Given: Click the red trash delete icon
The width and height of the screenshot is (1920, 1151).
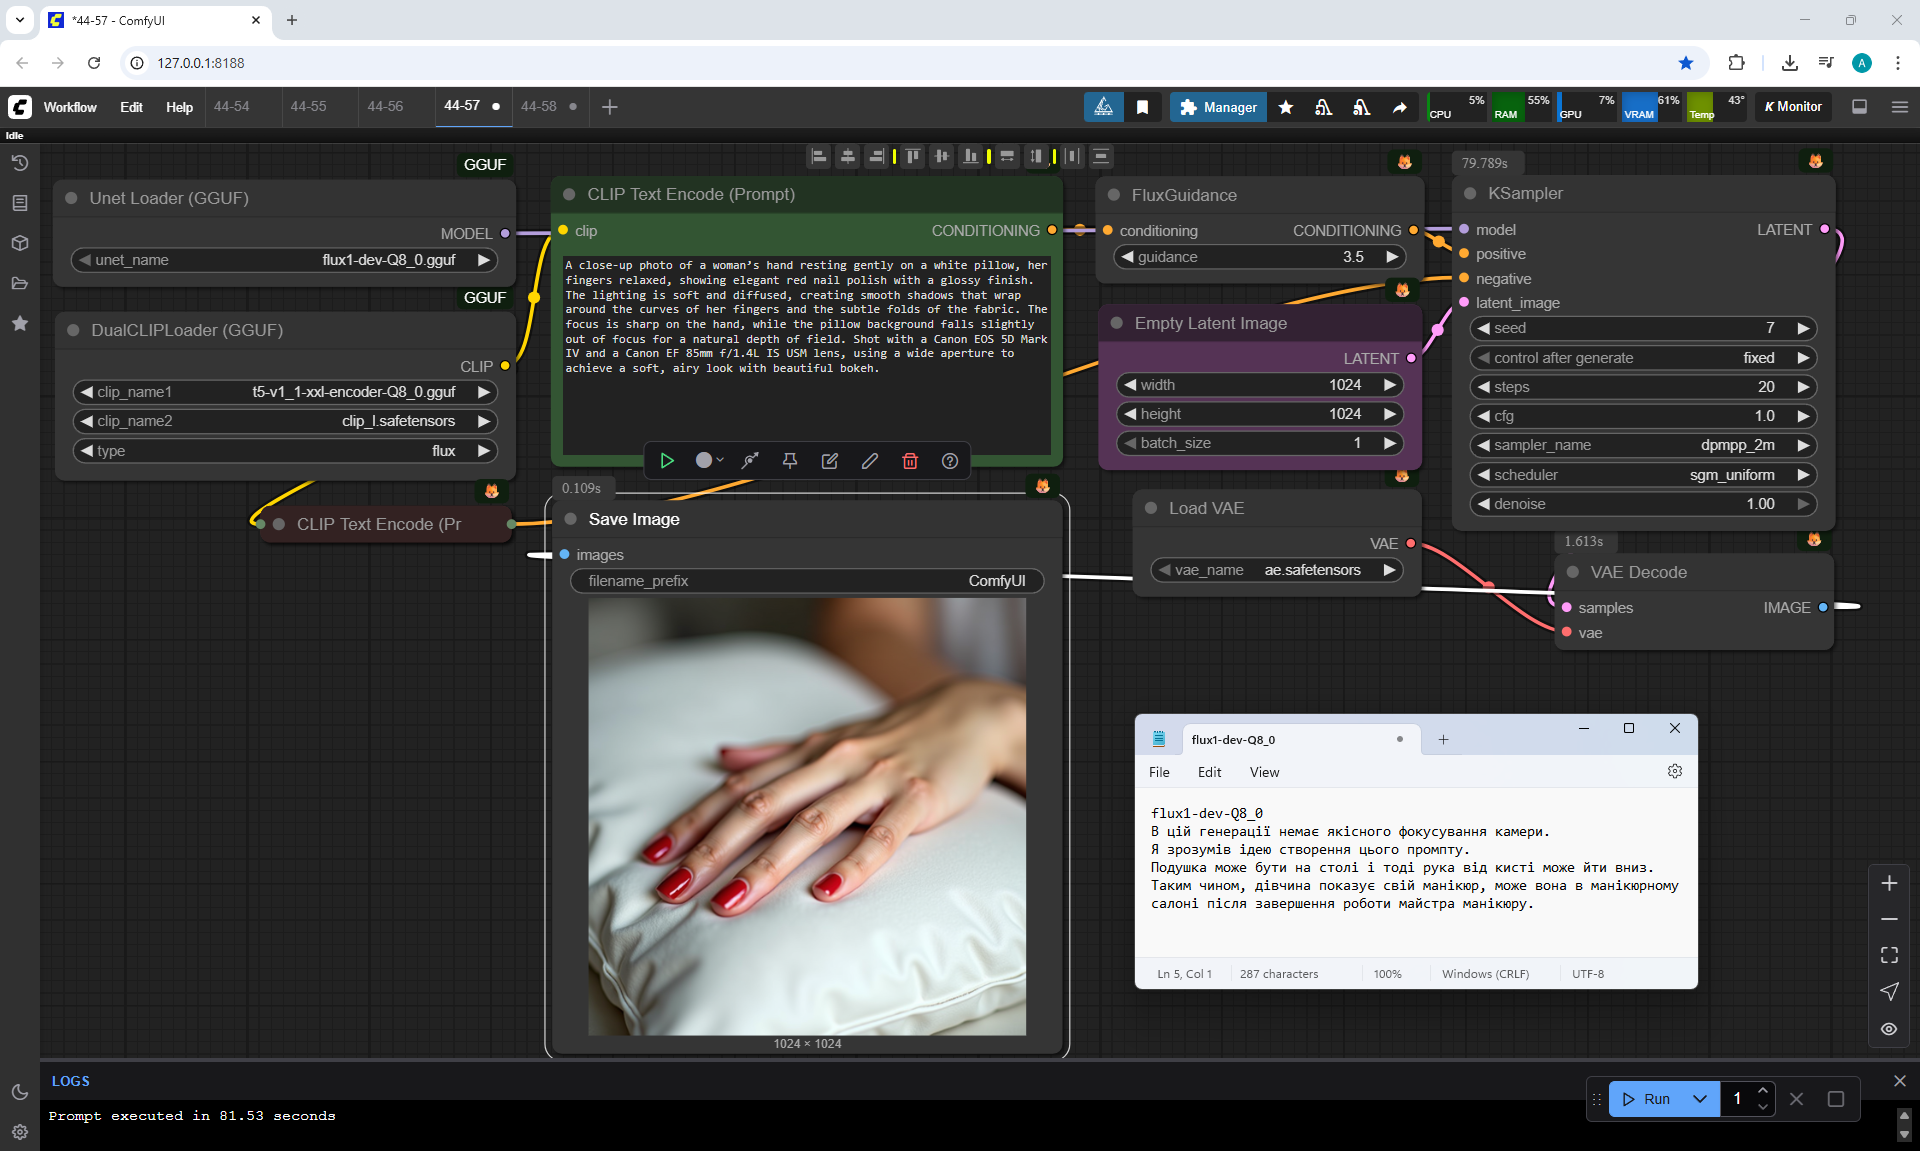Looking at the screenshot, I should coord(909,461).
